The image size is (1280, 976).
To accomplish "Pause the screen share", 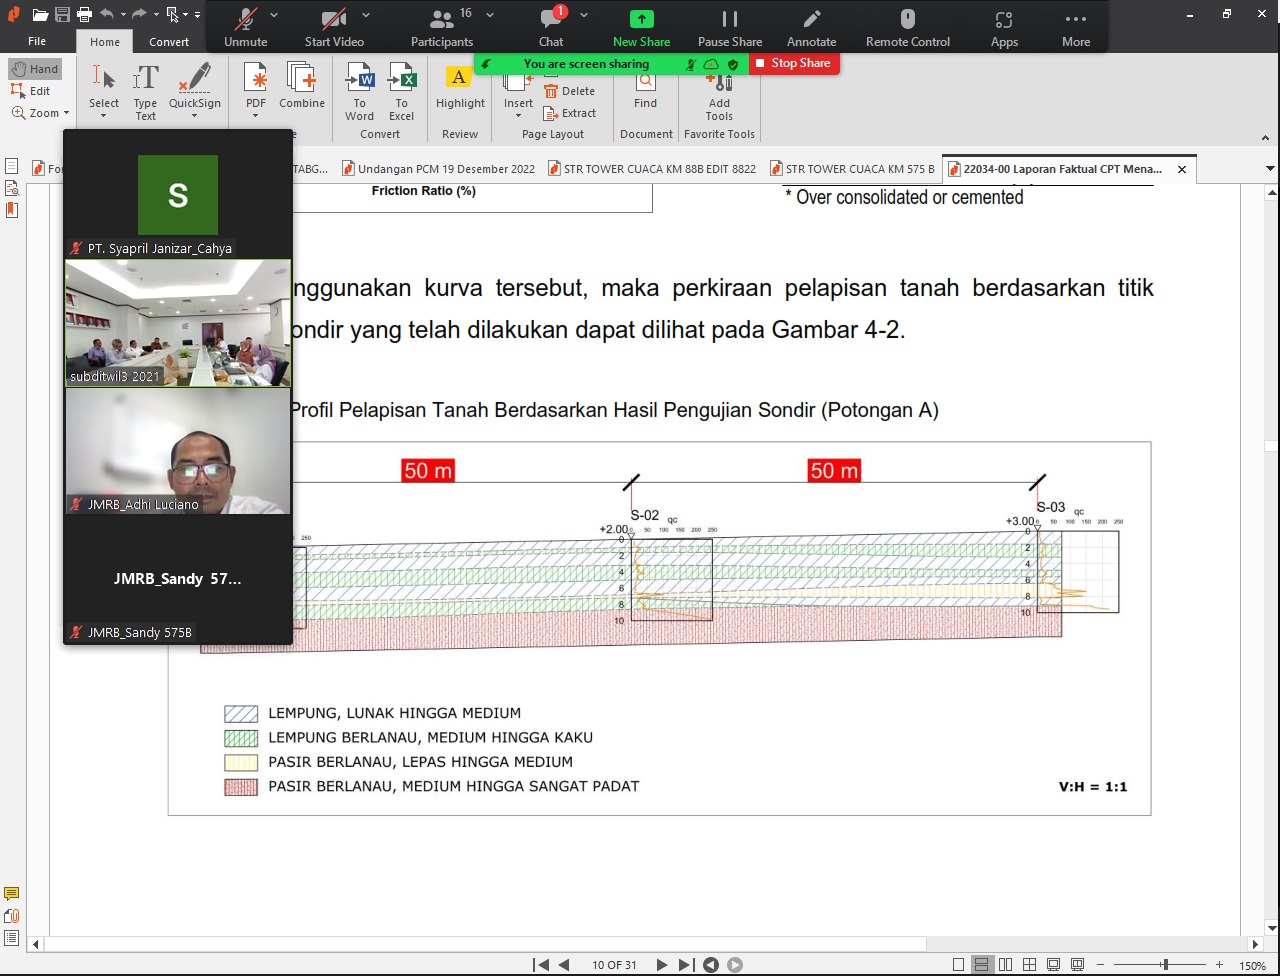I will coord(730,27).
